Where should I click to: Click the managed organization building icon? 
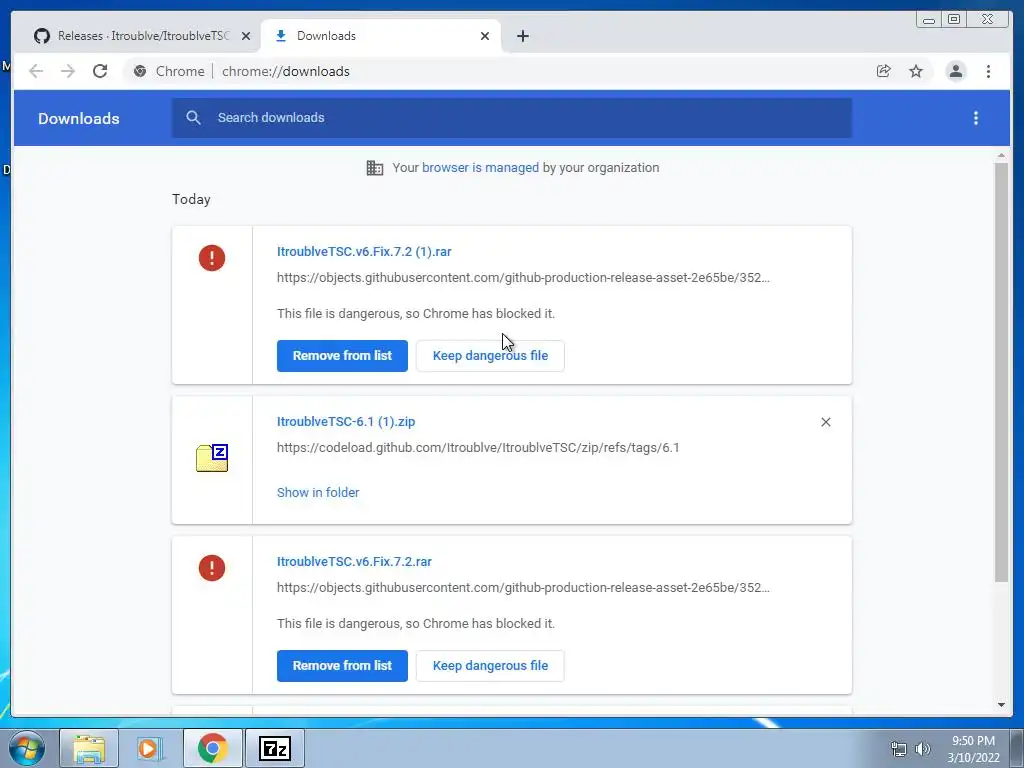pos(375,168)
